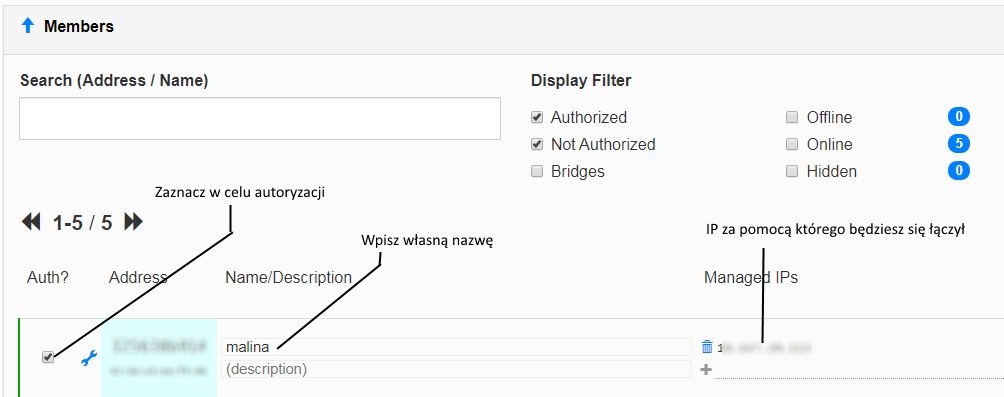Click the Offline count badge showing 0

point(959,117)
